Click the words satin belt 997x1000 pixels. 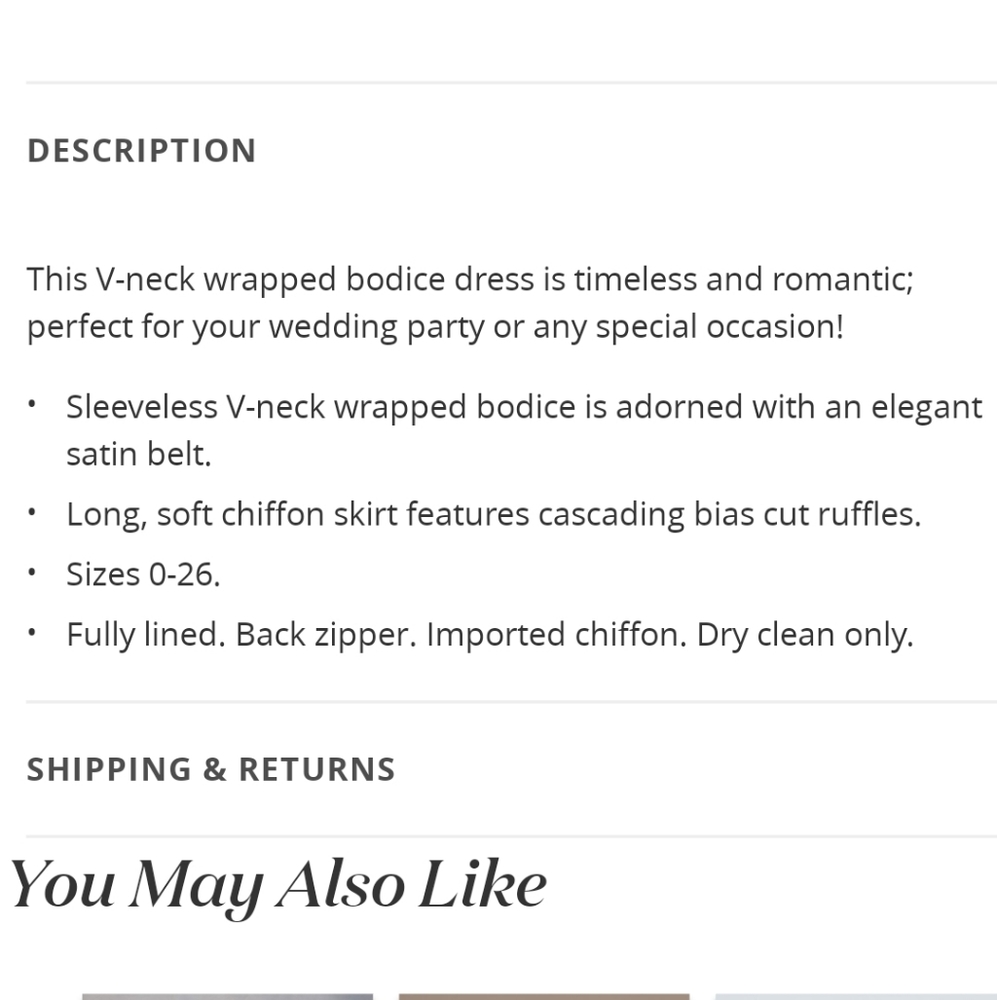tap(138, 454)
